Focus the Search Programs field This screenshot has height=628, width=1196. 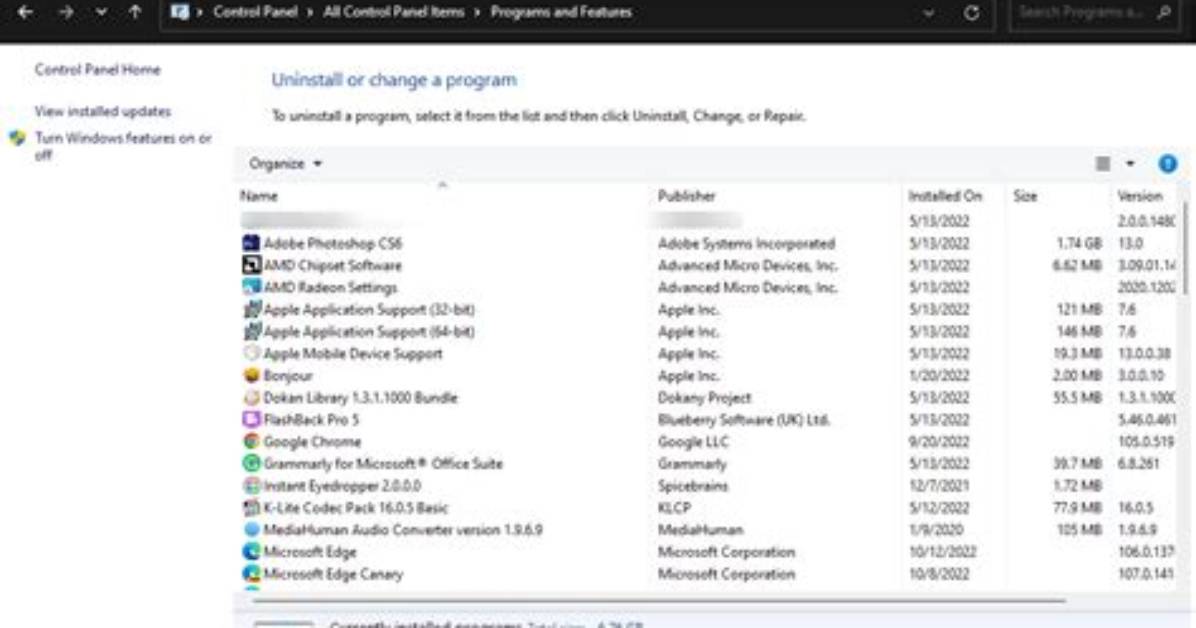click(x=1094, y=13)
